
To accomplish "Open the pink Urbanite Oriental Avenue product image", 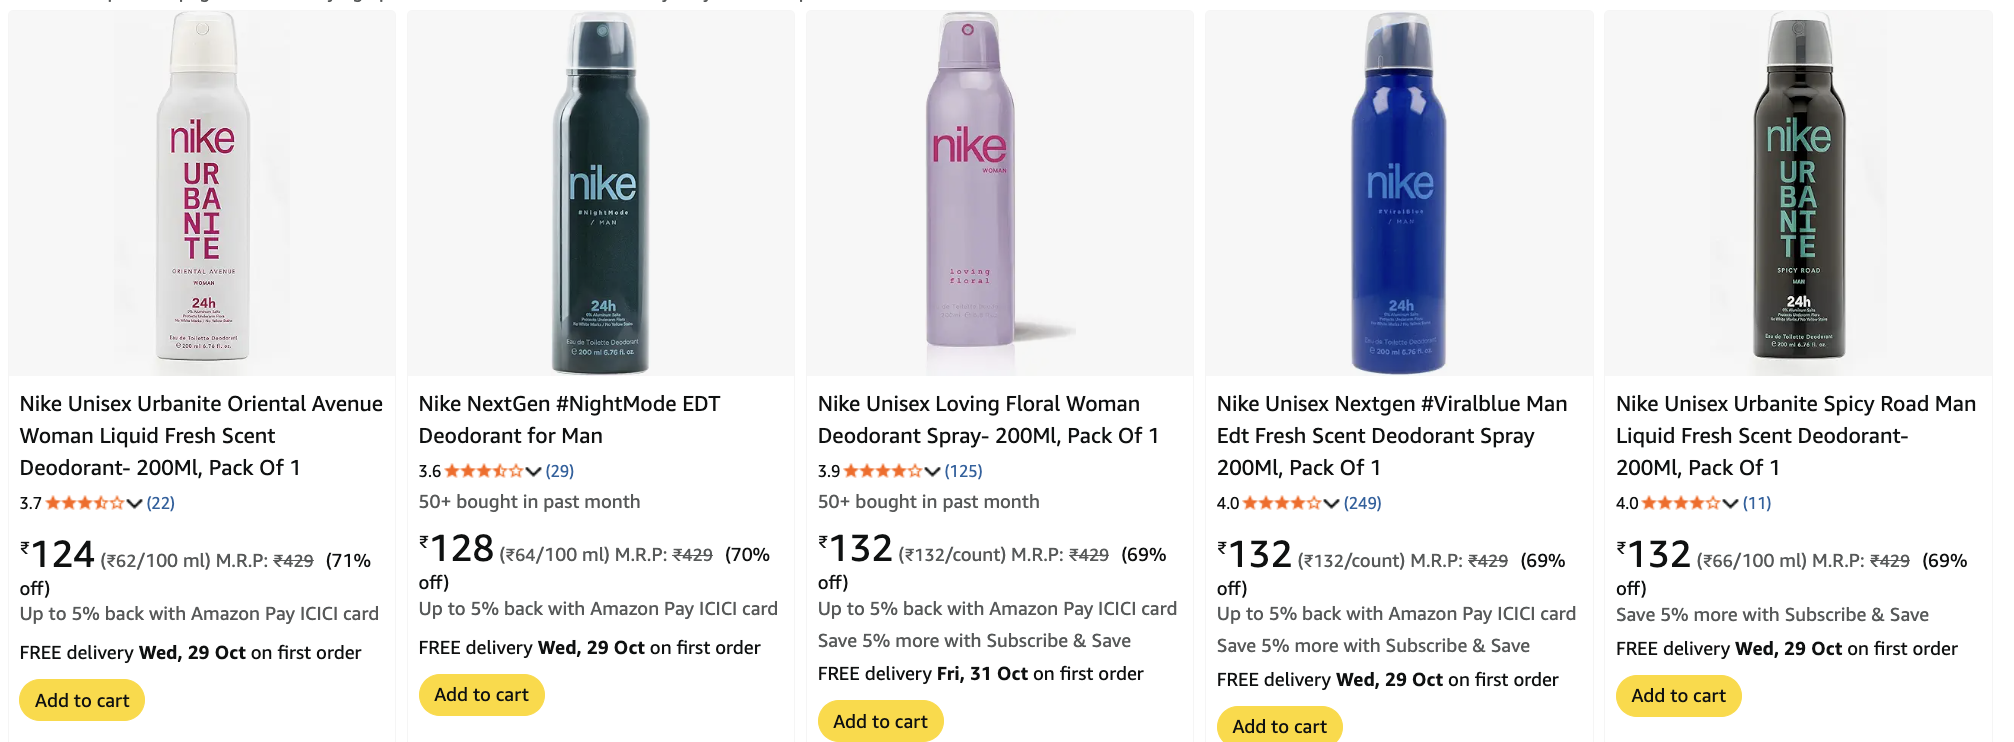I will (x=202, y=190).
